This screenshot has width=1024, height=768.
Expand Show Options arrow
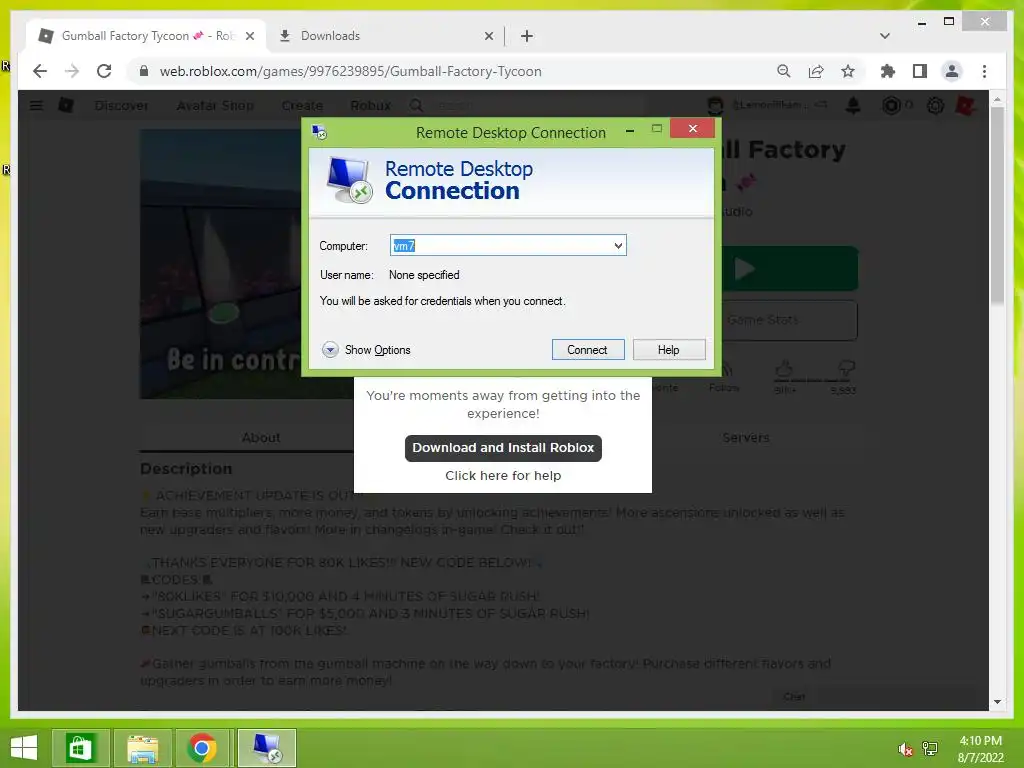330,349
